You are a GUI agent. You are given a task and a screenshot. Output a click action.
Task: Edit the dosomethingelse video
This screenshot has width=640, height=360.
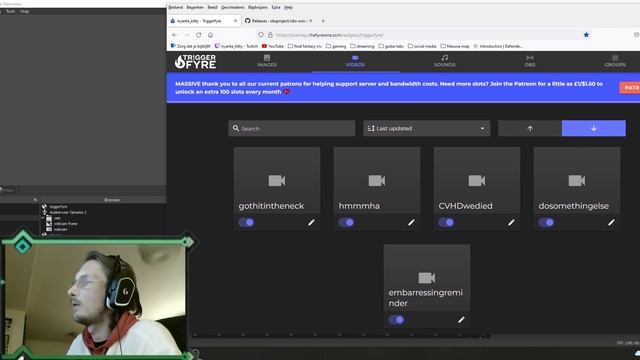[x=611, y=222]
